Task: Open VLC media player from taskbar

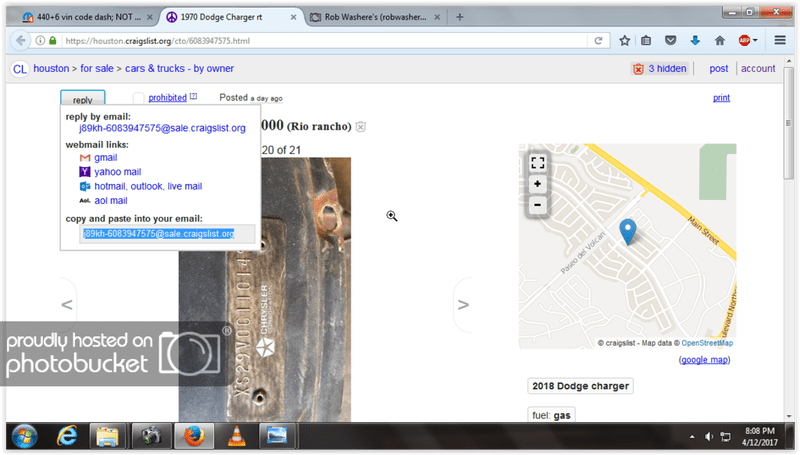Action: [236, 437]
